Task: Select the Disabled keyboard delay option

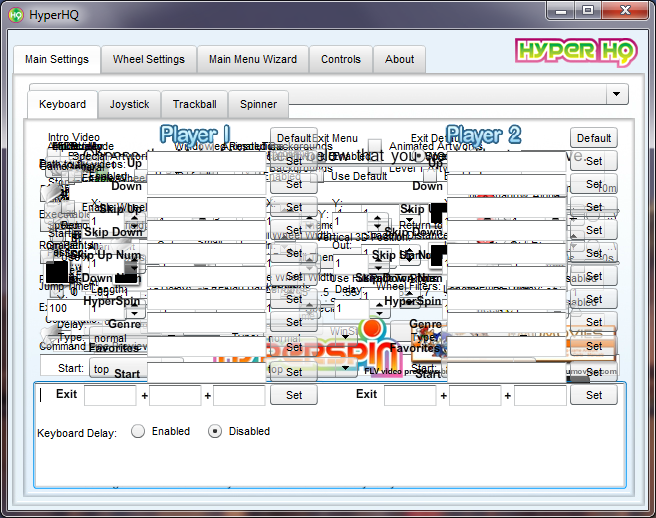Action: tap(215, 431)
